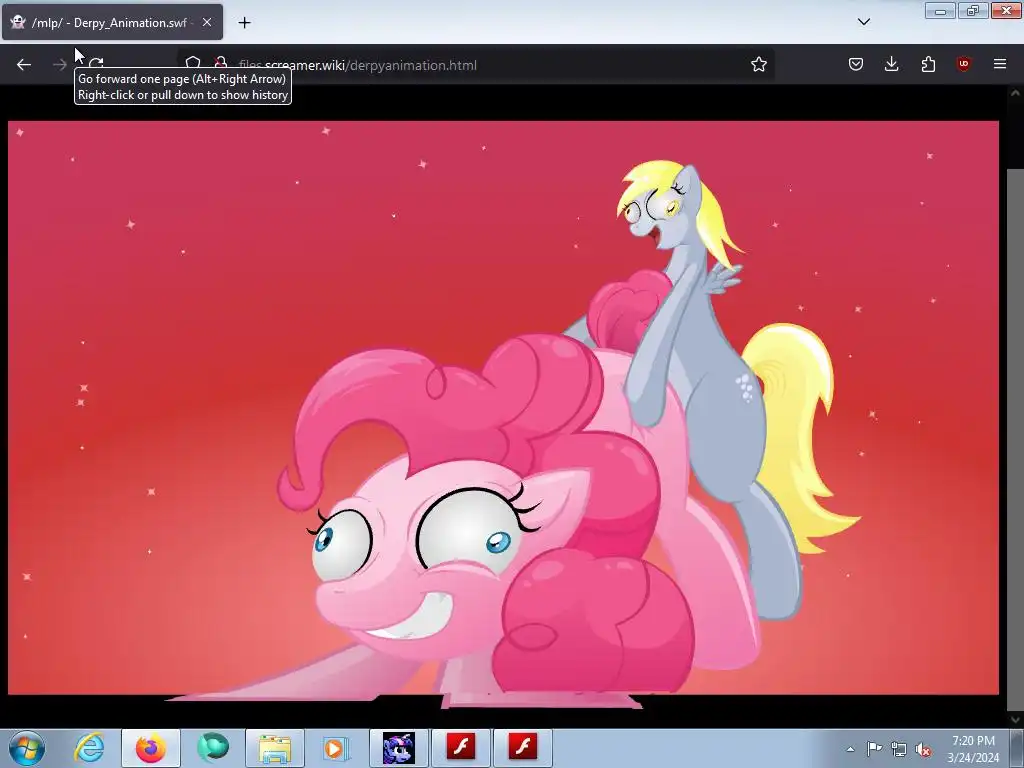Bookmark this page with the star
The image size is (1024, 768).
[758, 65]
